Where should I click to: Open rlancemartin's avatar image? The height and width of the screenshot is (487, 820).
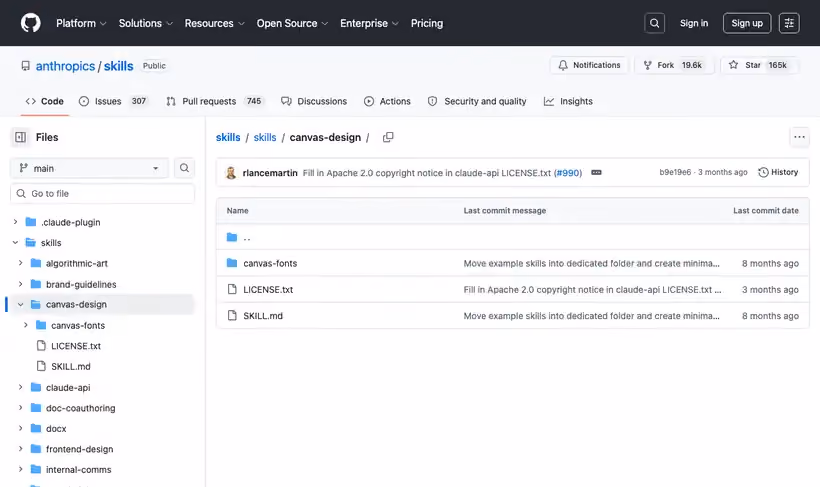(231, 173)
